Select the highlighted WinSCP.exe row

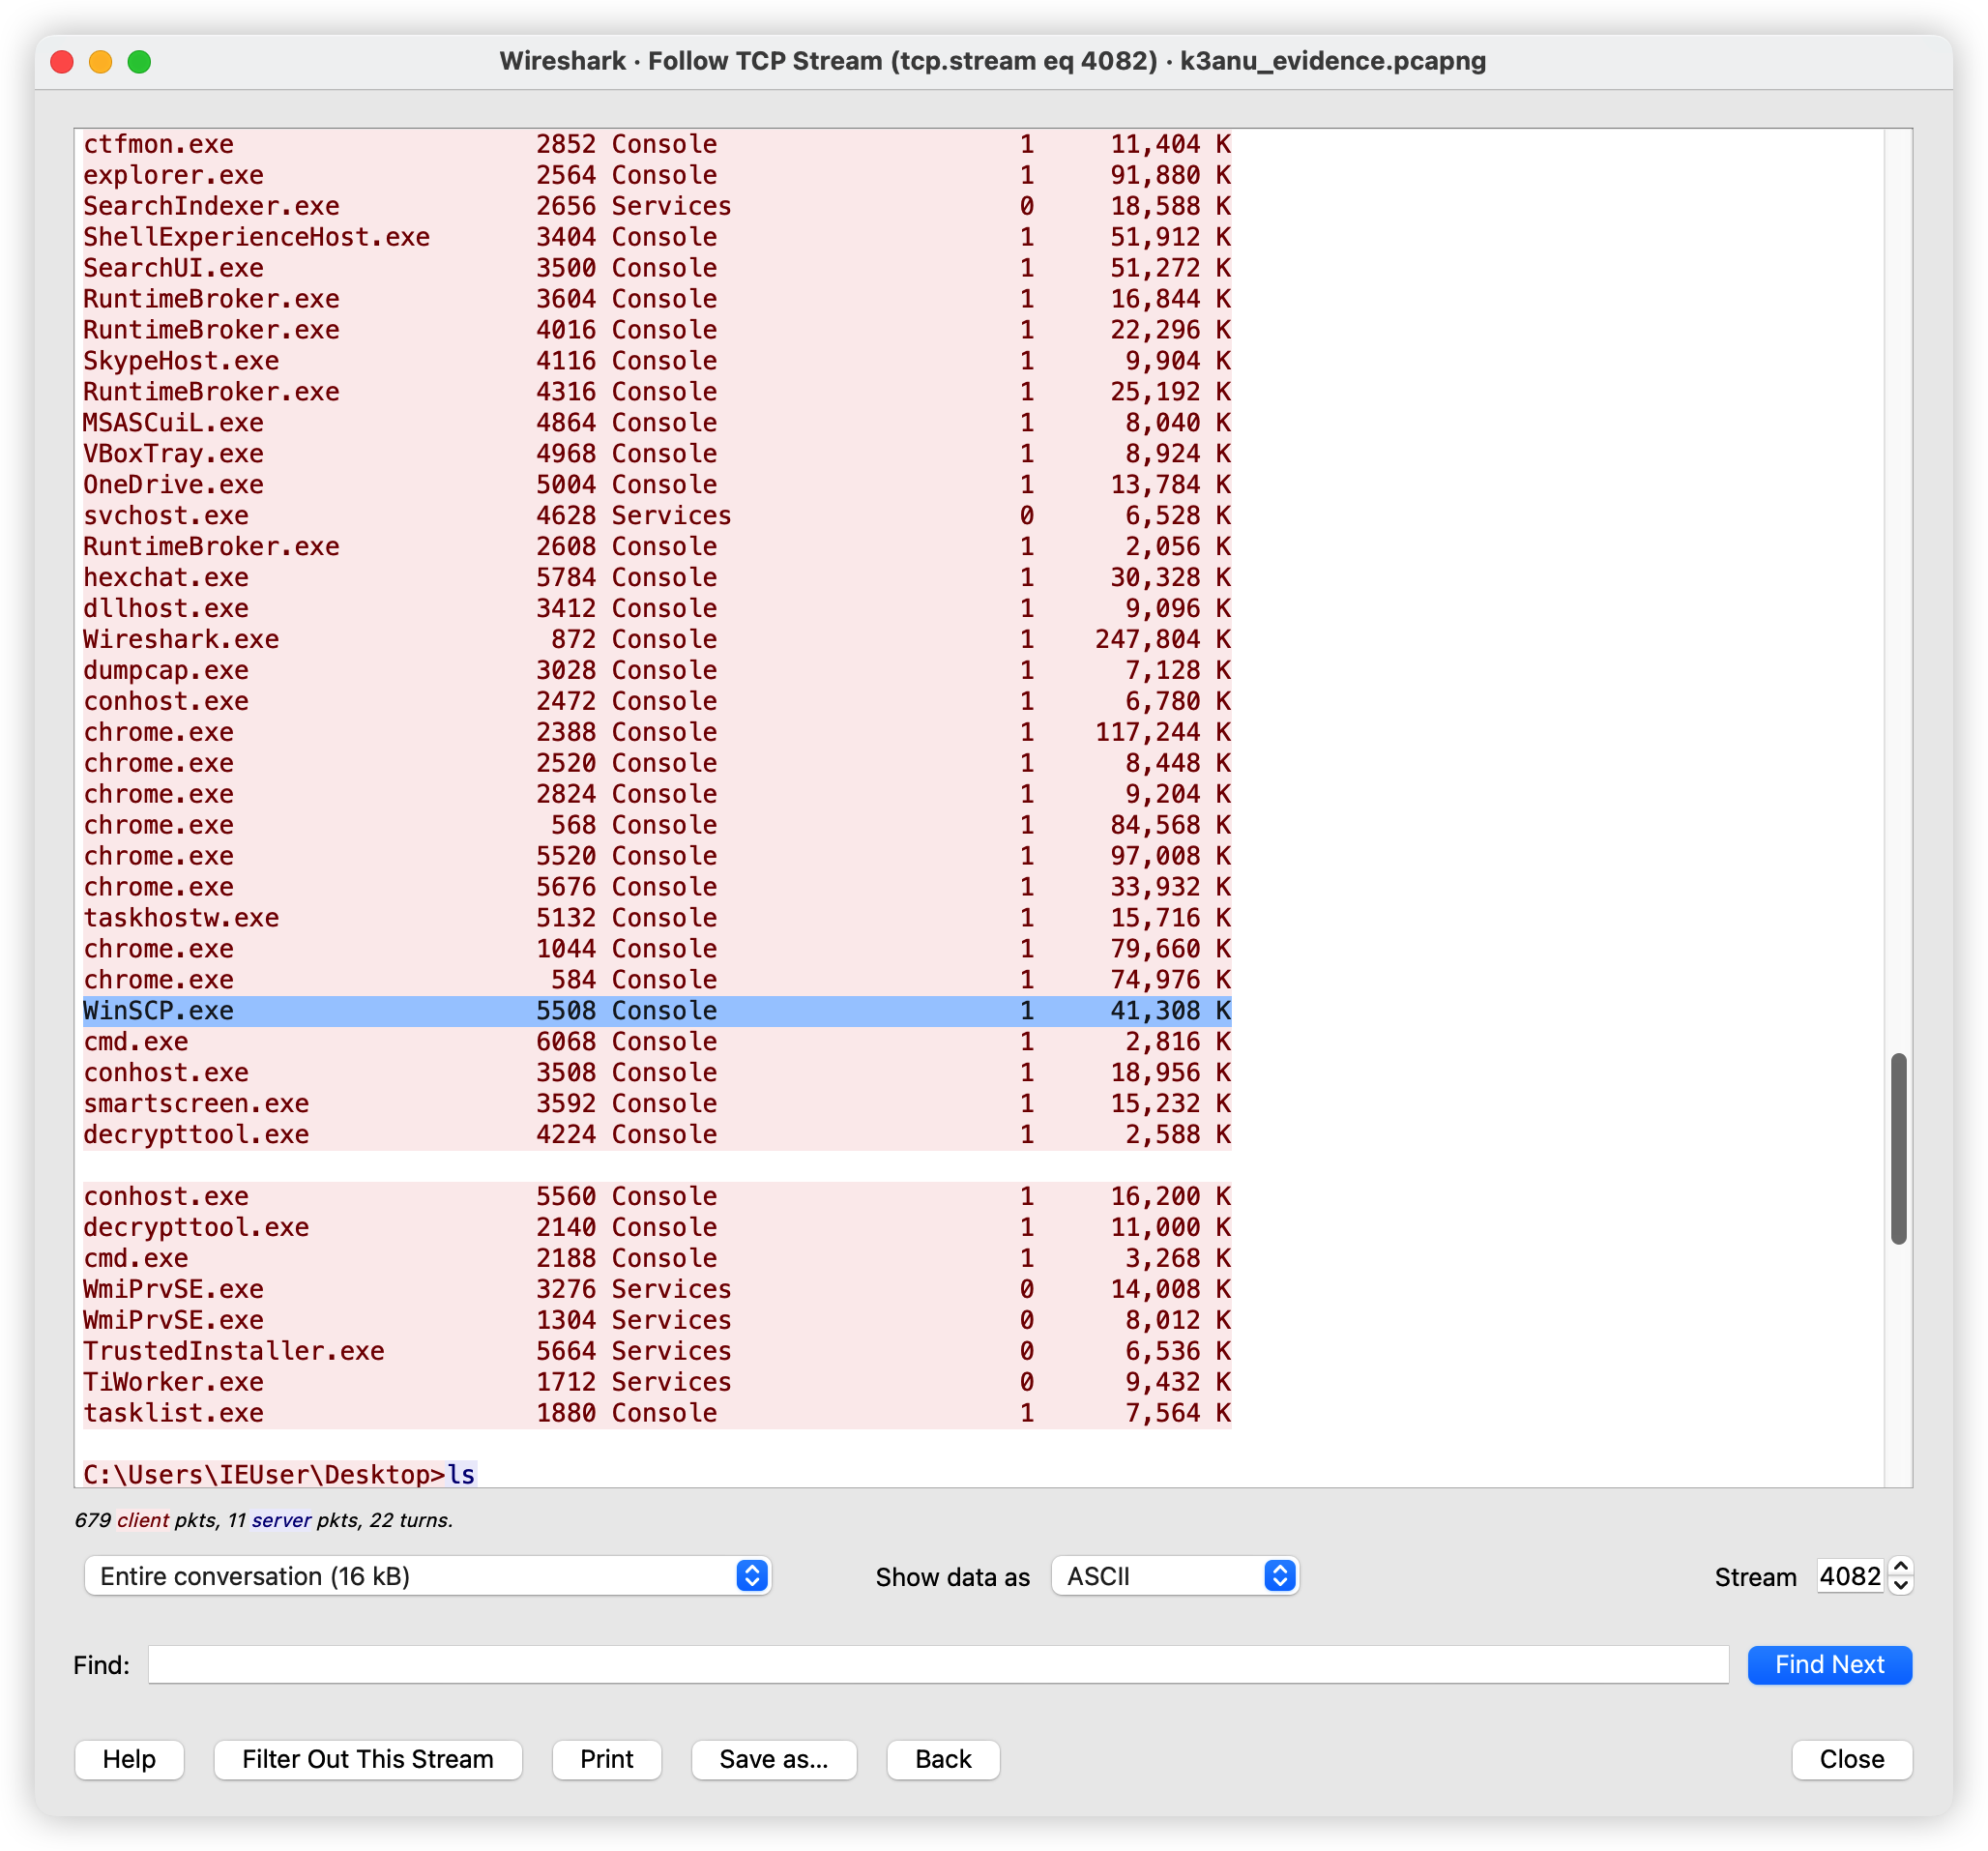coord(657,1011)
